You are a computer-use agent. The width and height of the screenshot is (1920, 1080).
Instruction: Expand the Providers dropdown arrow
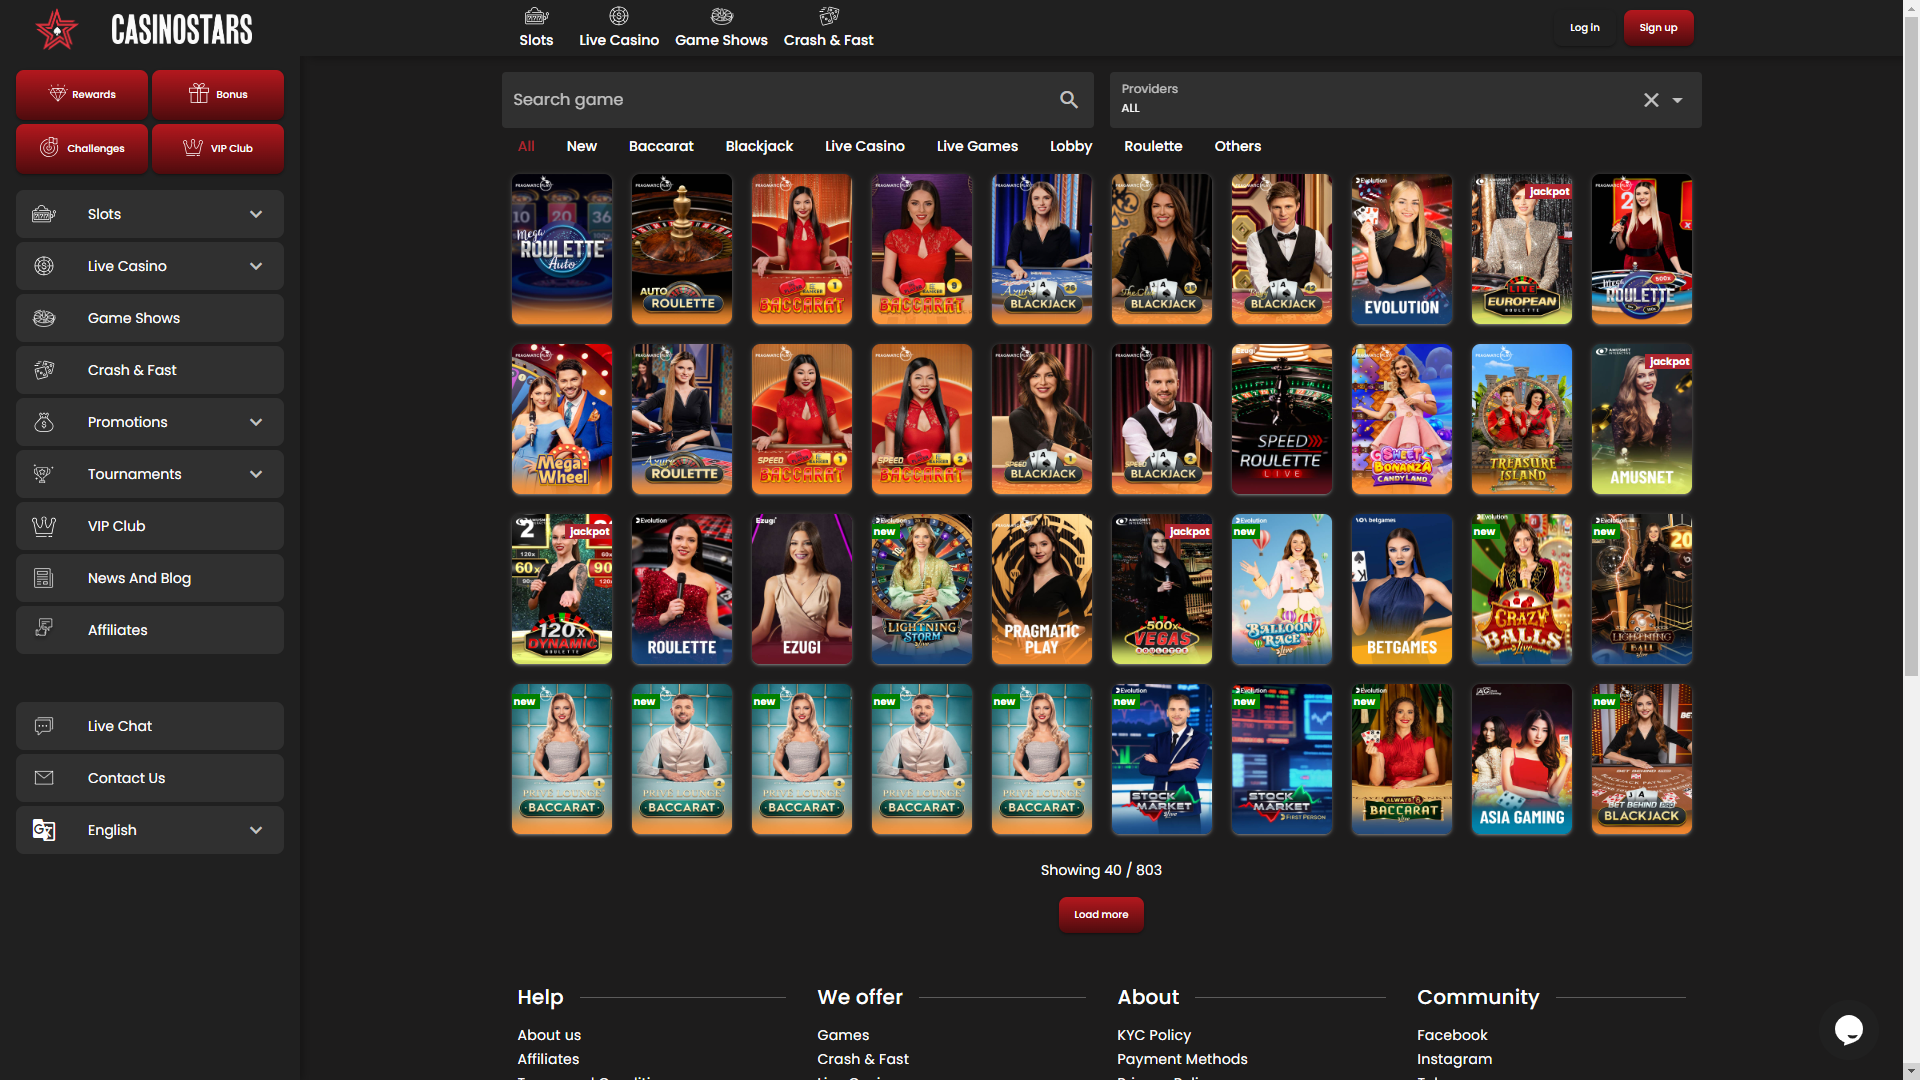click(x=1678, y=100)
